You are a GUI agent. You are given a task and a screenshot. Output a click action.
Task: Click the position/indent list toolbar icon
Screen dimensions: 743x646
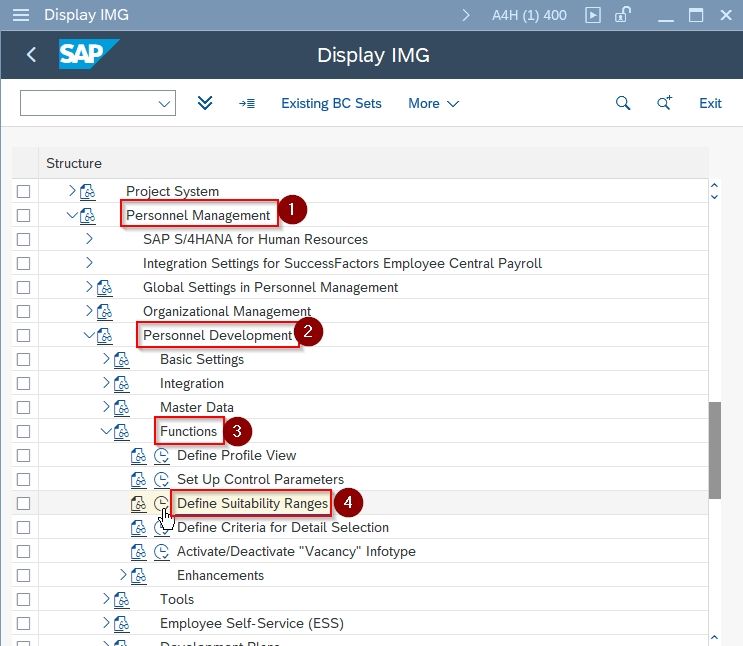[x=247, y=103]
